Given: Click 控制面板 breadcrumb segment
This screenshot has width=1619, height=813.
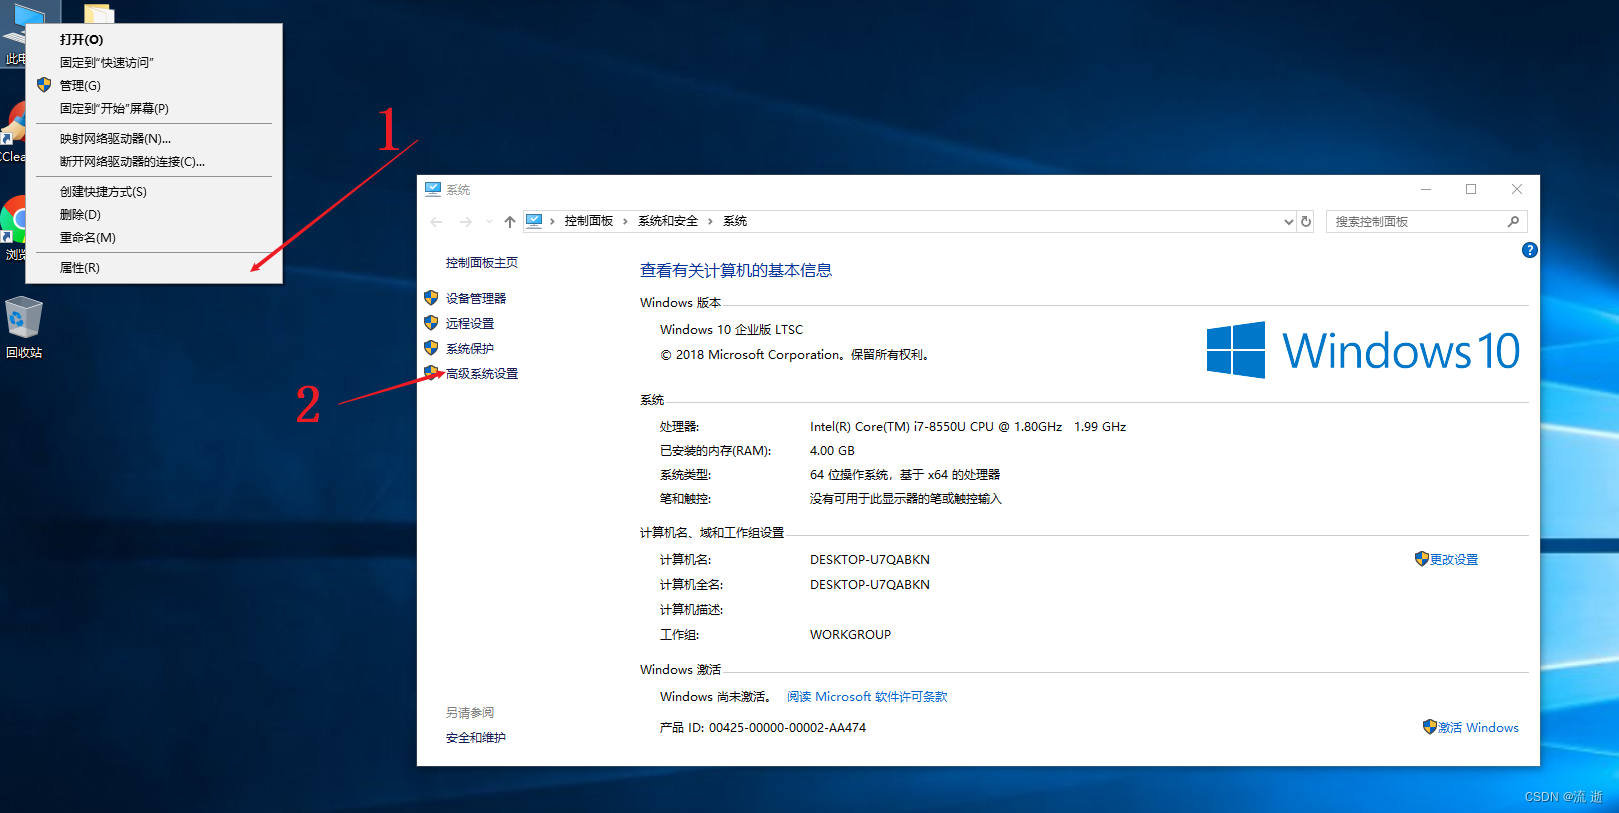Looking at the screenshot, I should click(589, 221).
